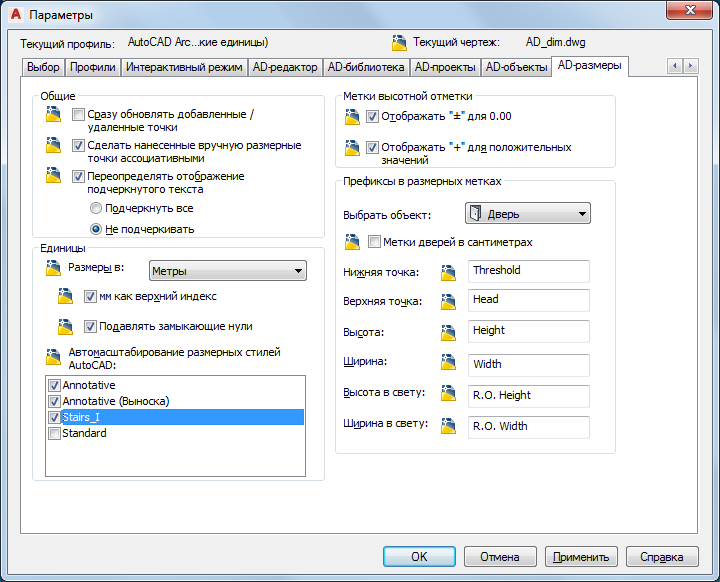
Task: Click 'R.O. Height' input field
Action: coord(529,396)
